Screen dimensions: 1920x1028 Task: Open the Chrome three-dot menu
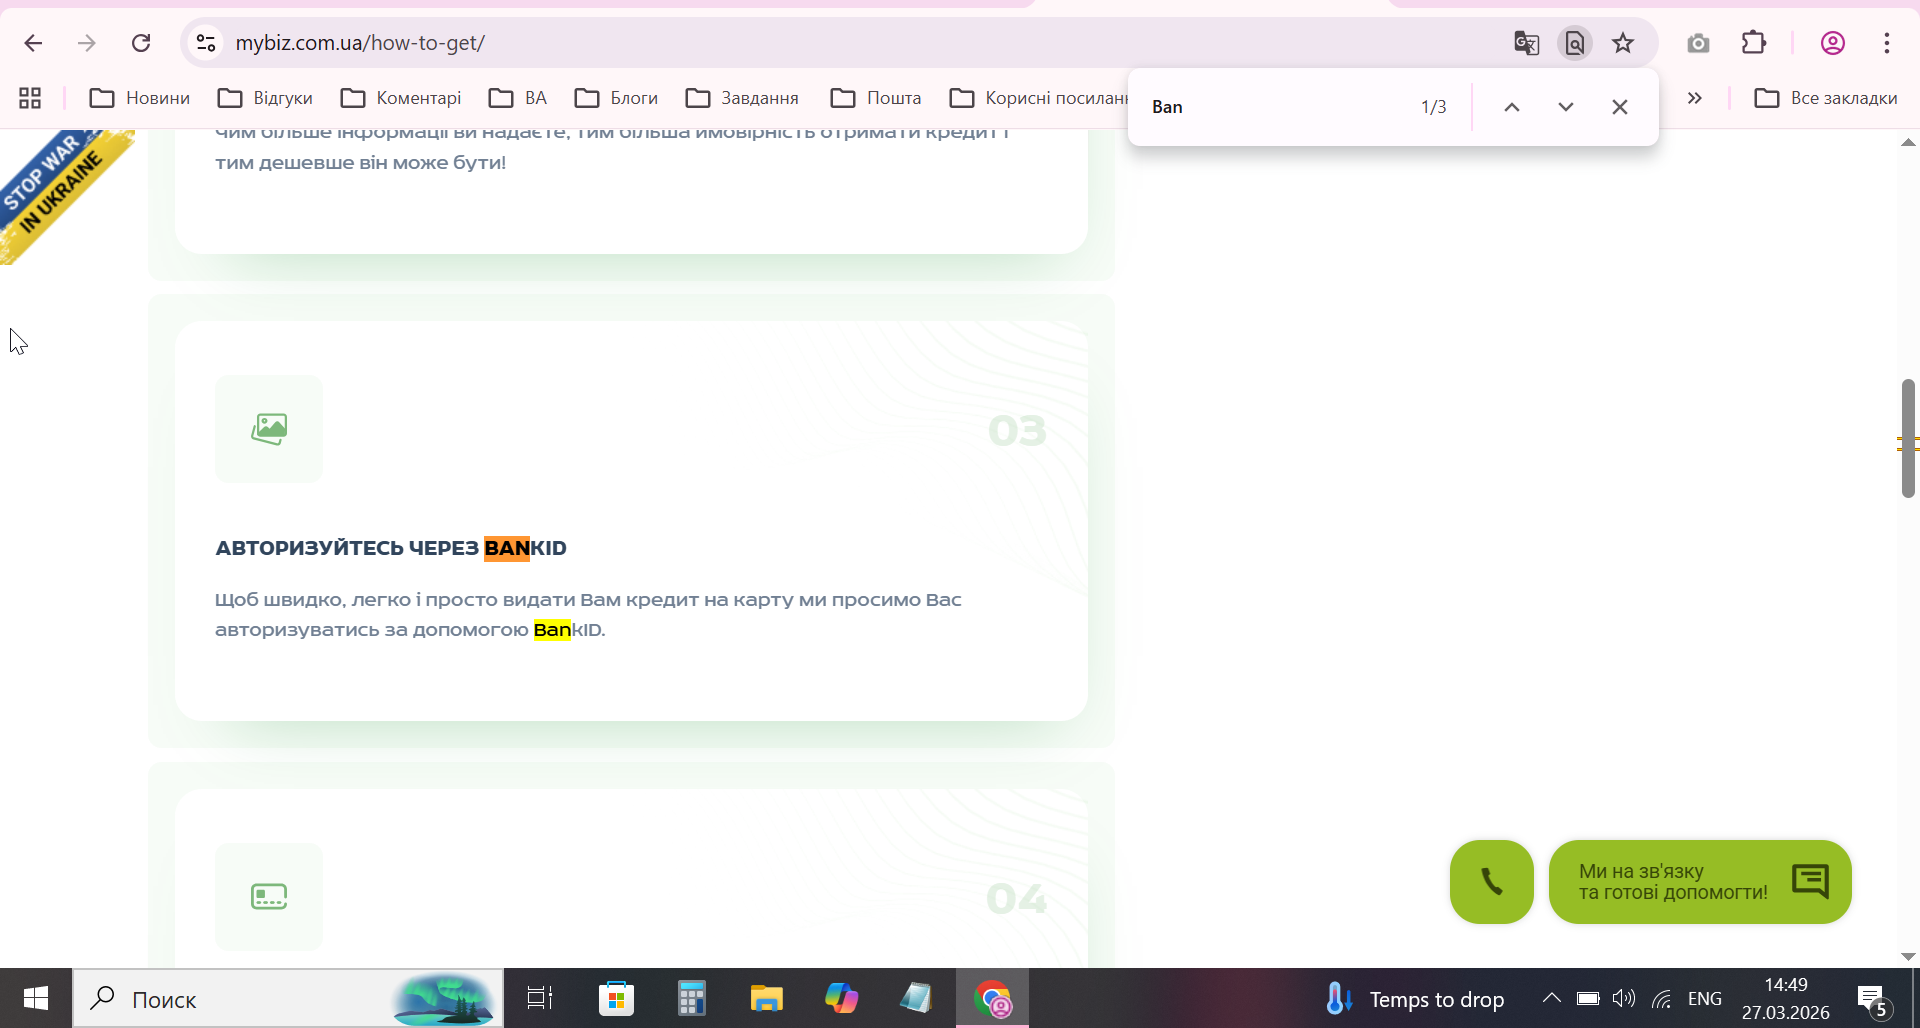(1887, 43)
